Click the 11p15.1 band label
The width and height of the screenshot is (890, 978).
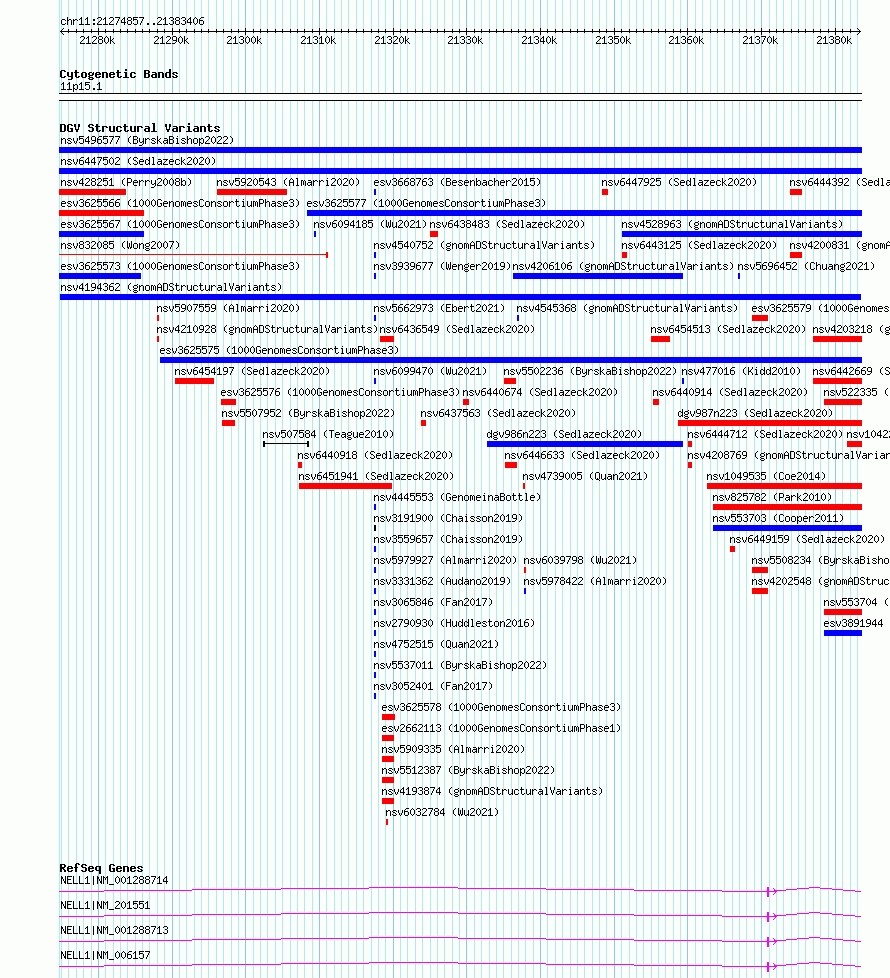81,87
